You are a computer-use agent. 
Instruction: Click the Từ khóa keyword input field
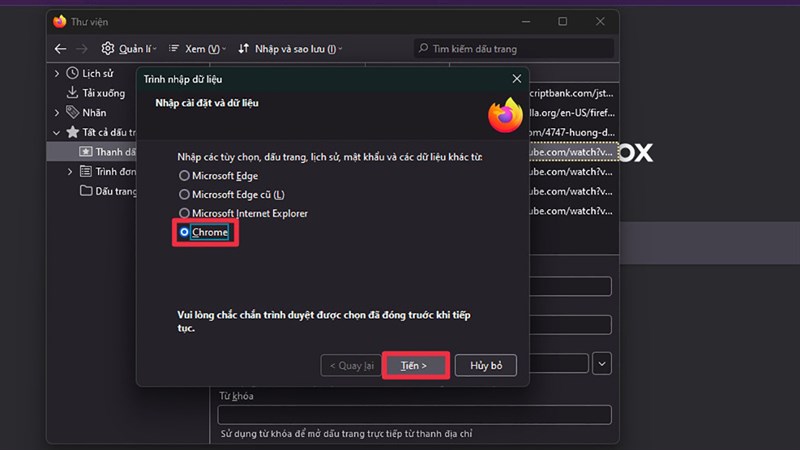coord(414,415)
